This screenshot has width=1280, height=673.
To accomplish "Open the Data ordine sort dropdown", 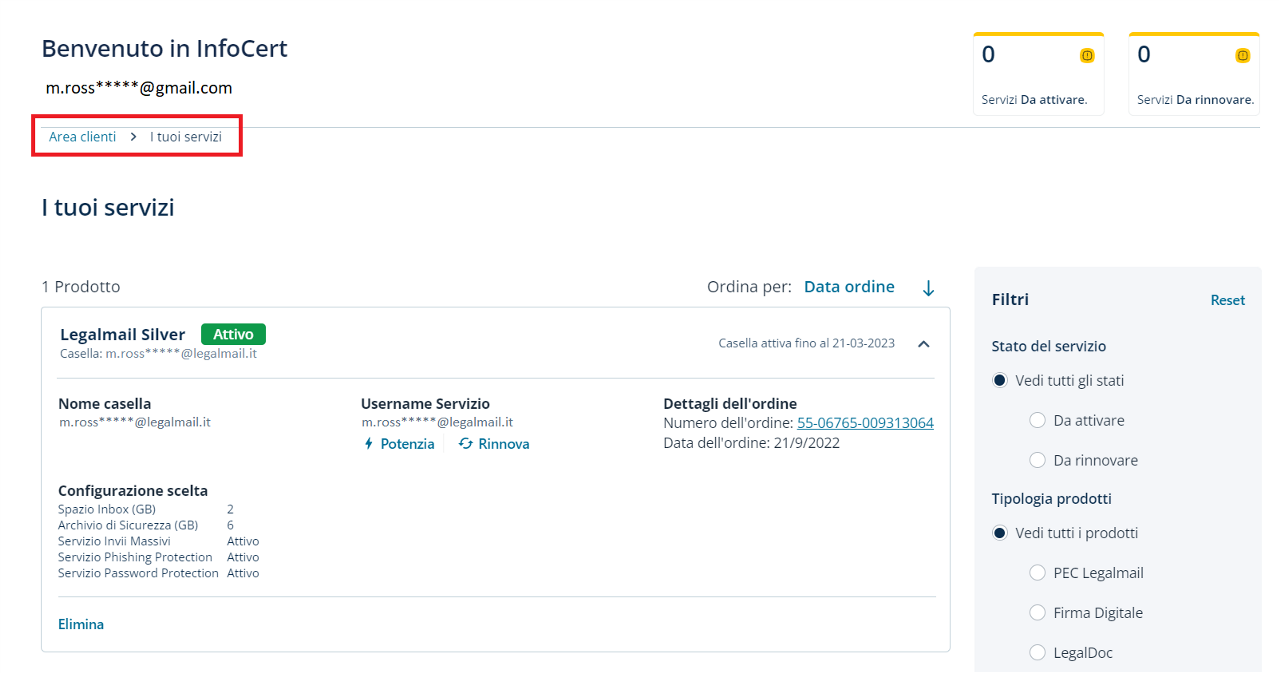I will point(849,287).
